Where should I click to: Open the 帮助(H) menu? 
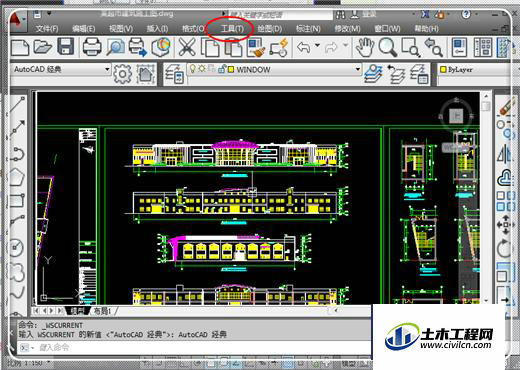click(x=426, y=29)
